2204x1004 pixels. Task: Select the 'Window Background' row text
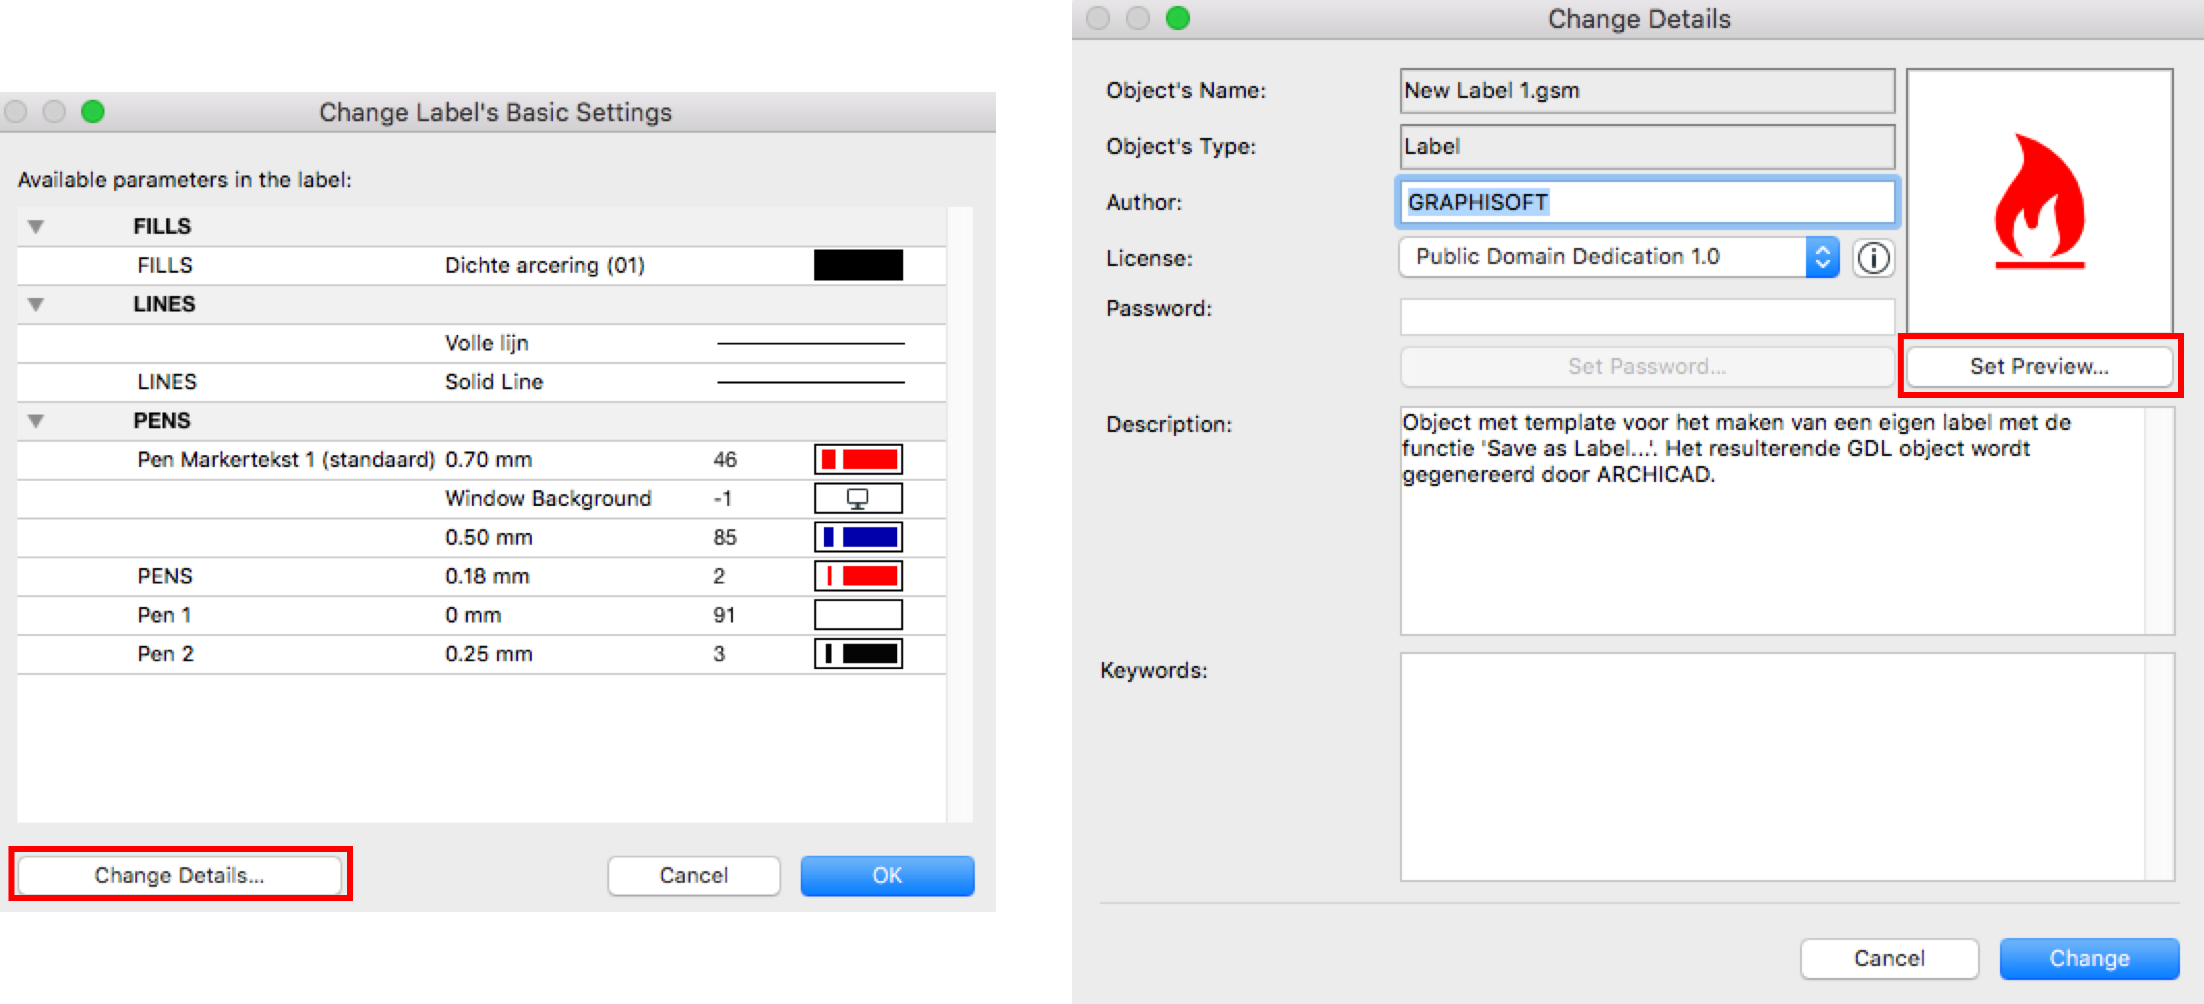click(548, 498)
